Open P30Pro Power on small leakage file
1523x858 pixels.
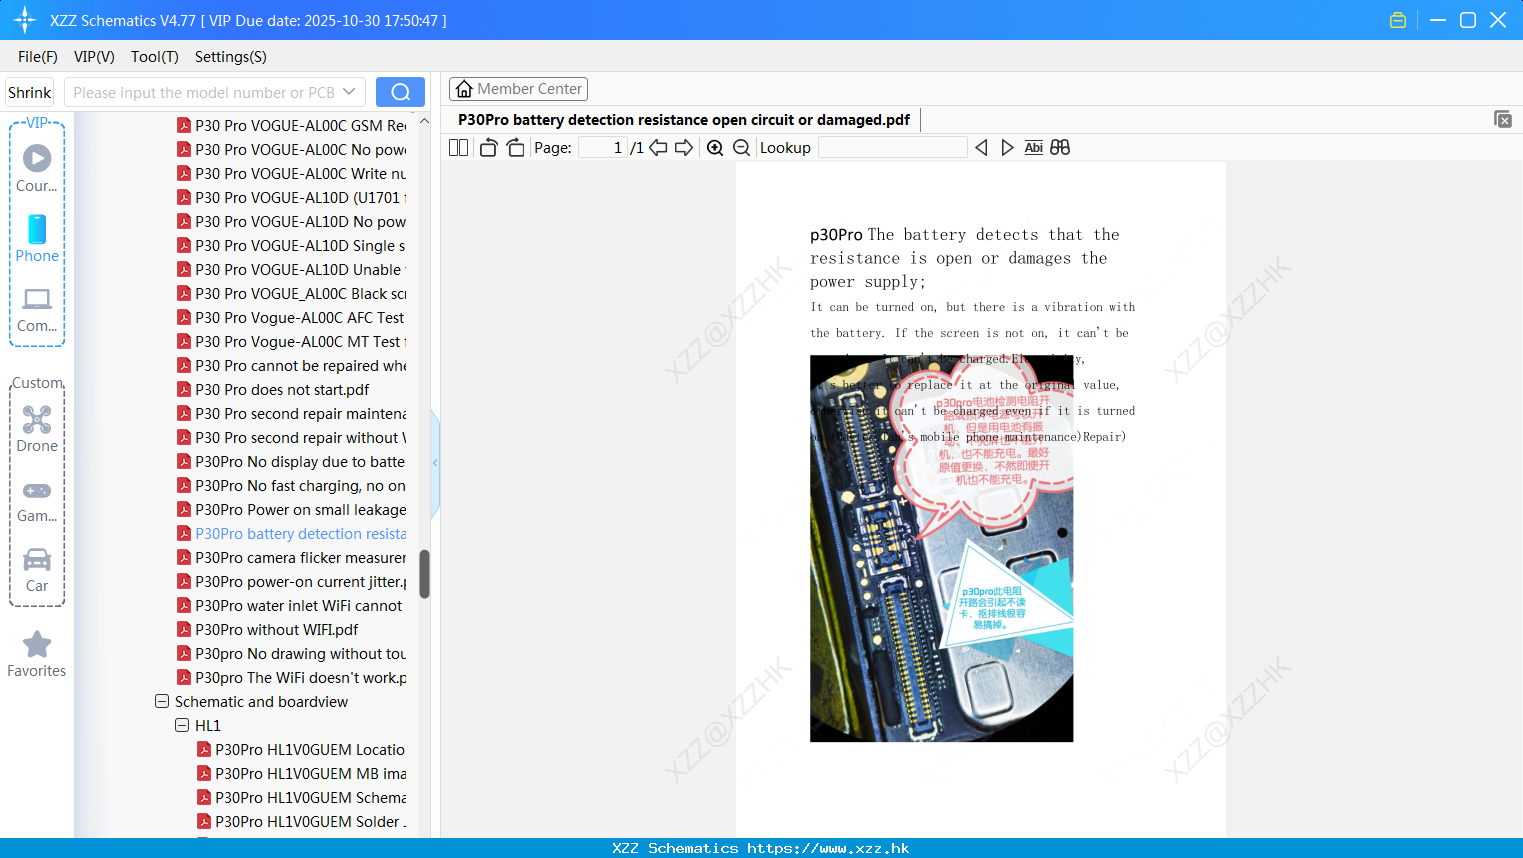click(x=301, y=510)
